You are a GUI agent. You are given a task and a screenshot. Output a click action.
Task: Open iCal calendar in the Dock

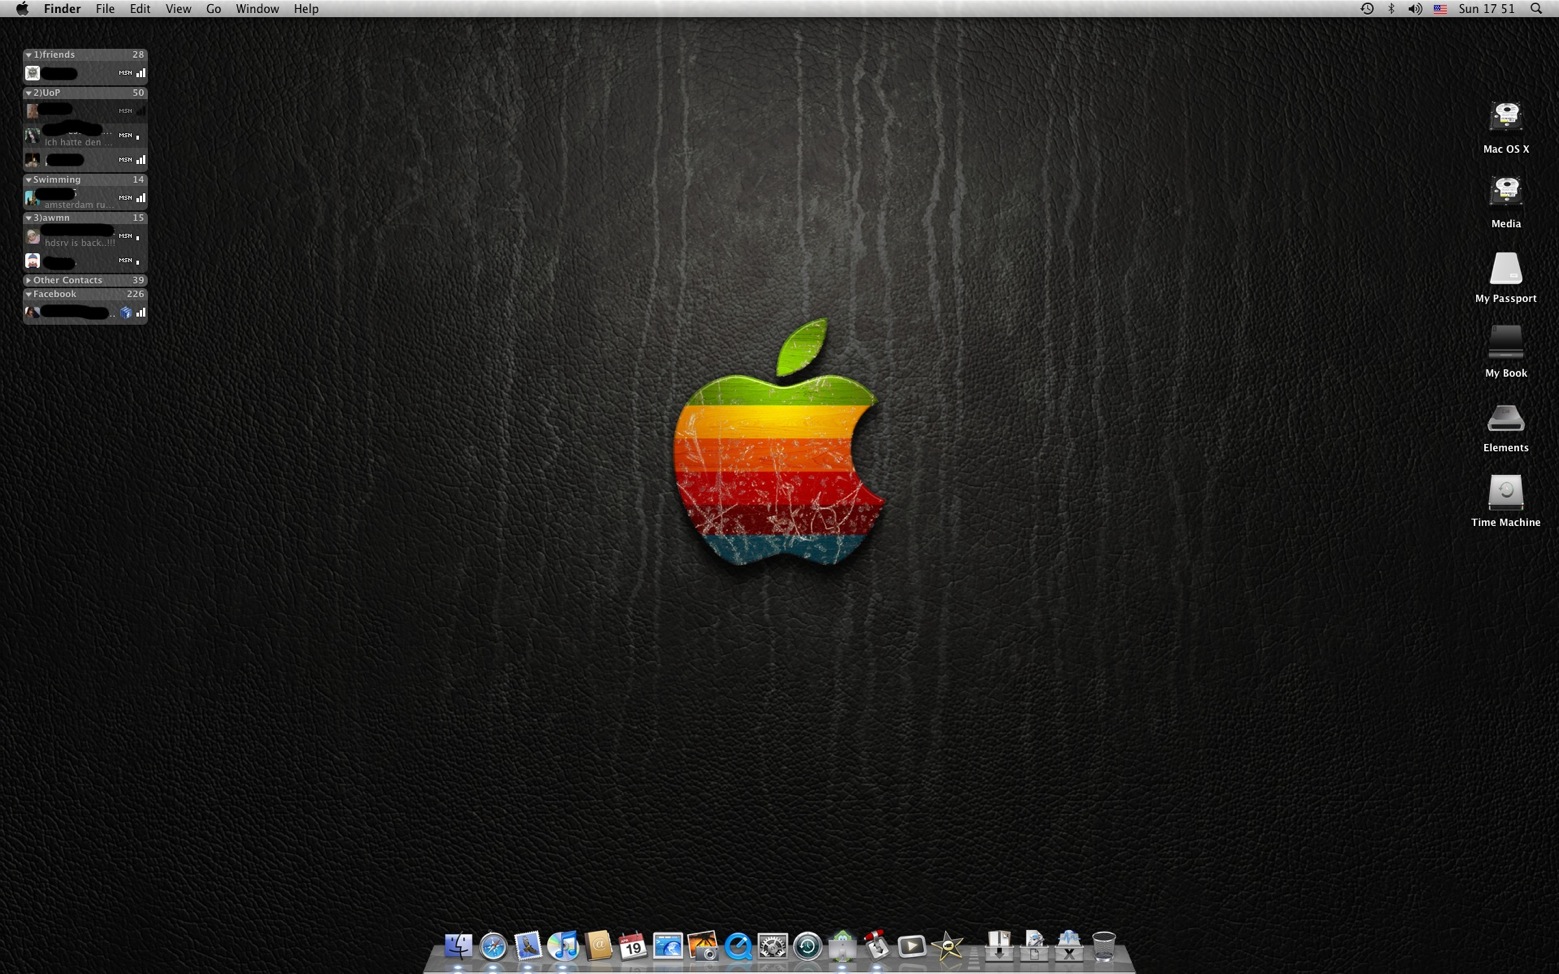[633, 946]
